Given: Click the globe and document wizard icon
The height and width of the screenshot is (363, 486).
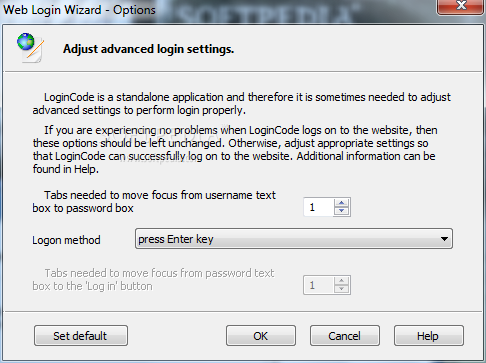Looking at the screenshot, I should 30,48.
